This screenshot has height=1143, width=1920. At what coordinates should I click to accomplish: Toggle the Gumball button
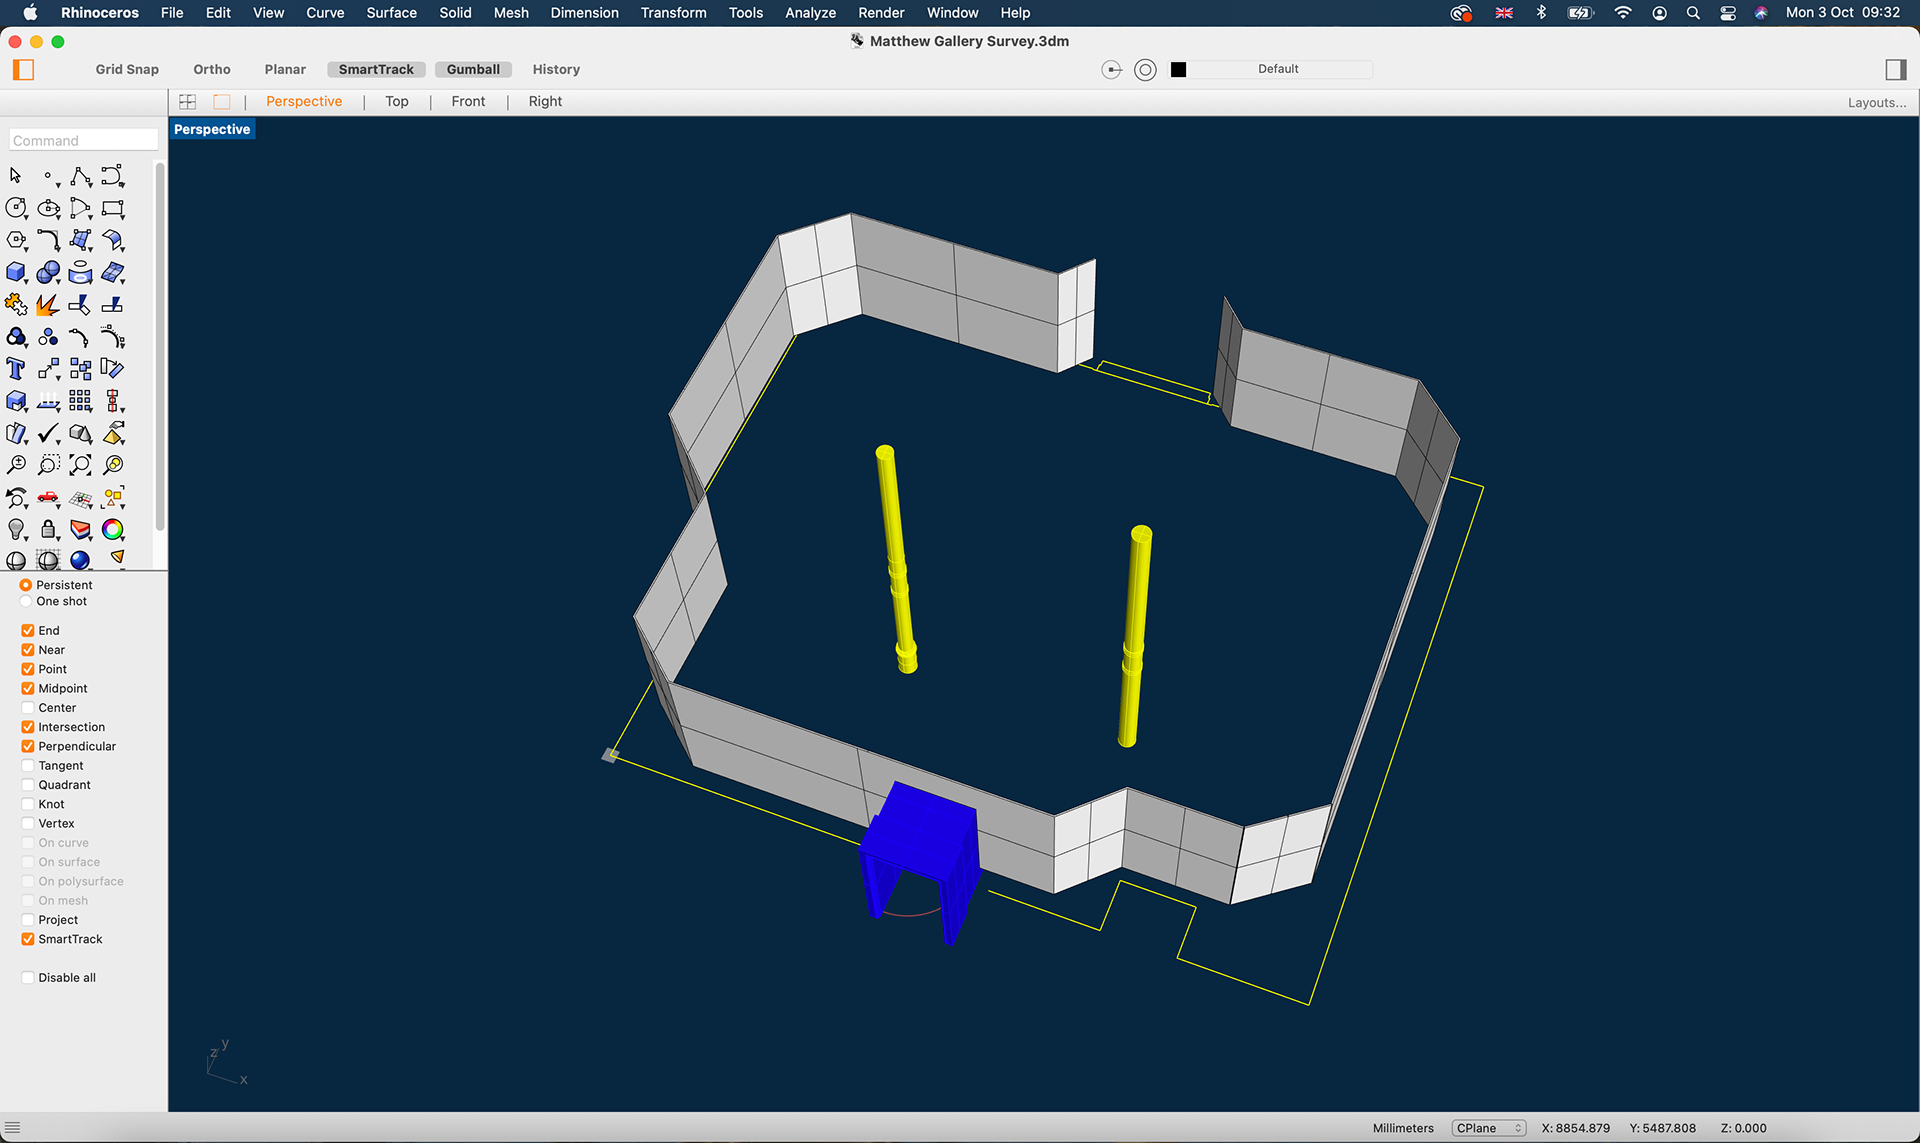[473, 69]
